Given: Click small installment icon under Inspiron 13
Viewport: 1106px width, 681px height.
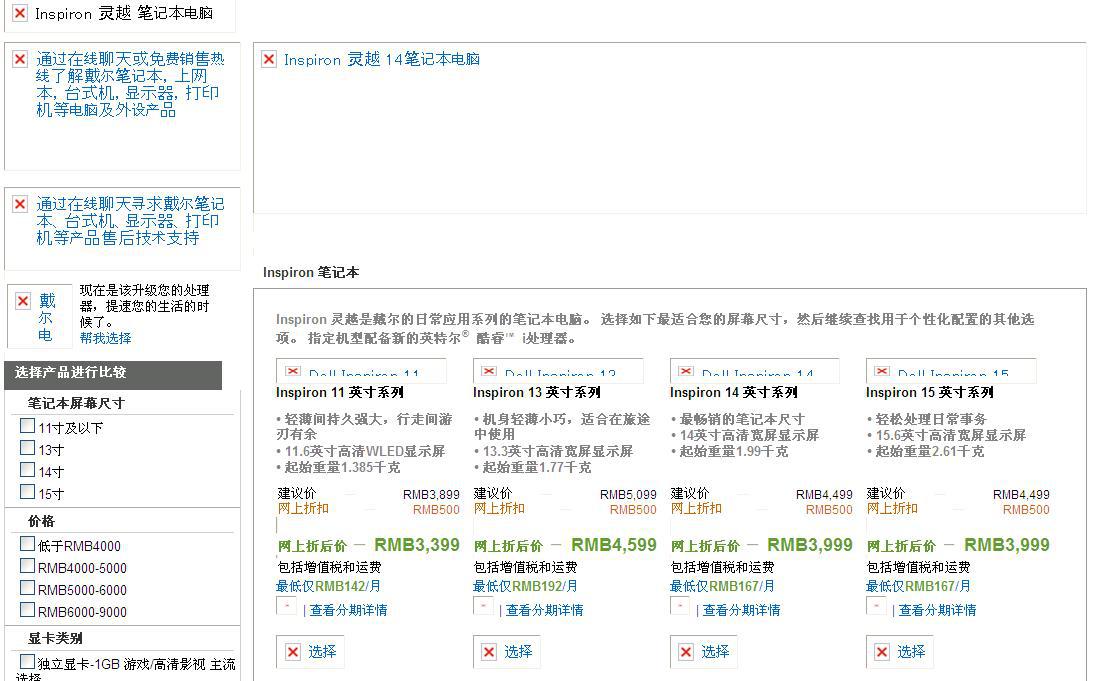Looking at the screenshot, I should (483, 605).
